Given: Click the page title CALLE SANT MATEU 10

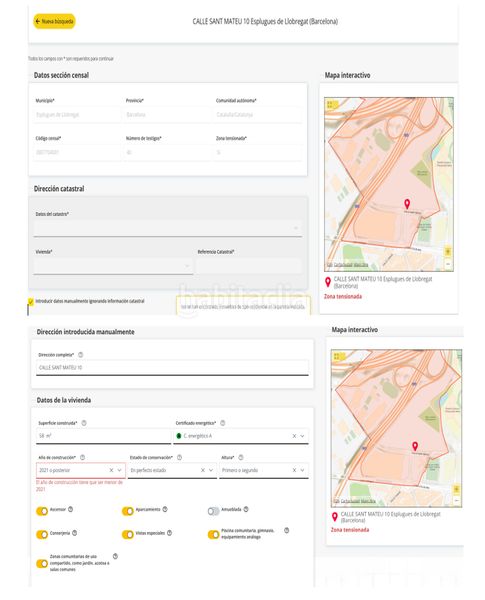Looking at the screenshot, I should click(265, 21).
